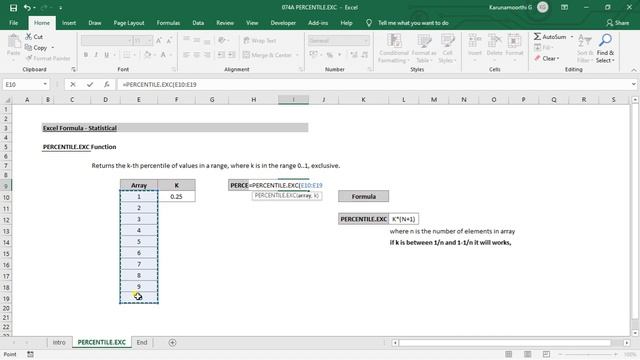Click the Tell me lightbulb icon
The height and width of the screenshot is (360, 640).
coord(369,23)
